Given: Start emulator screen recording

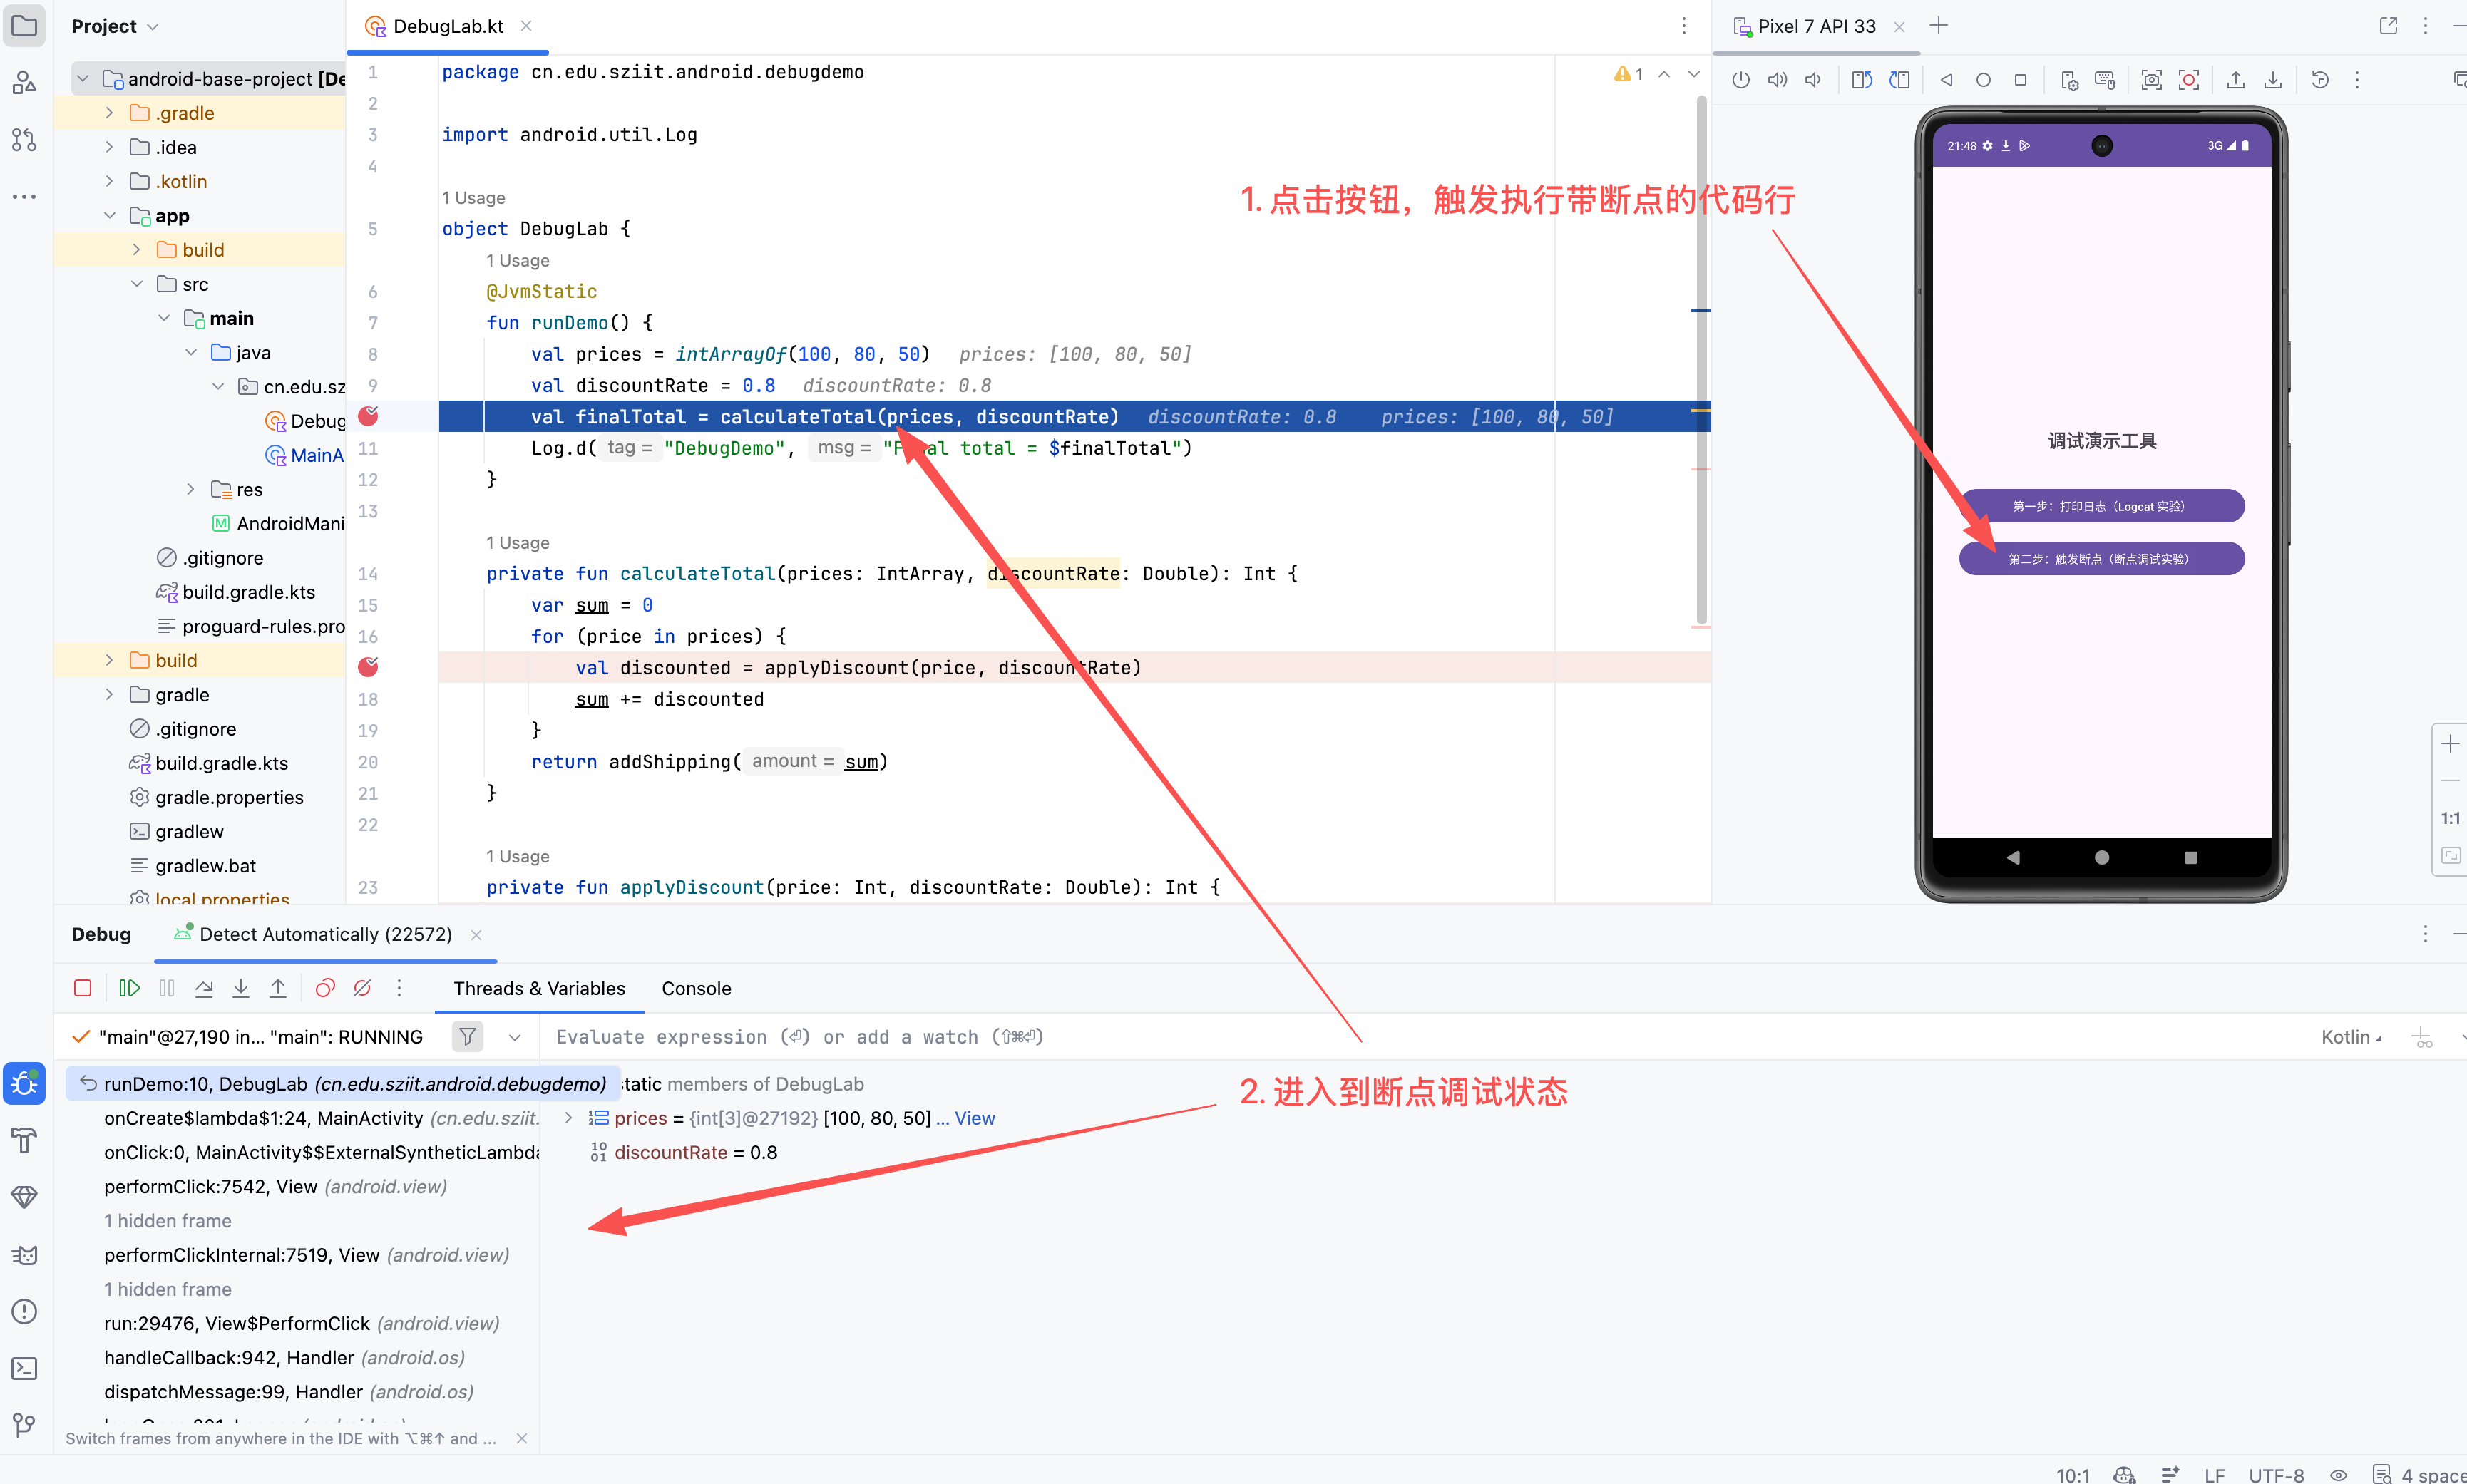Looking at the screenshot, I should [x=2189, y=80].
